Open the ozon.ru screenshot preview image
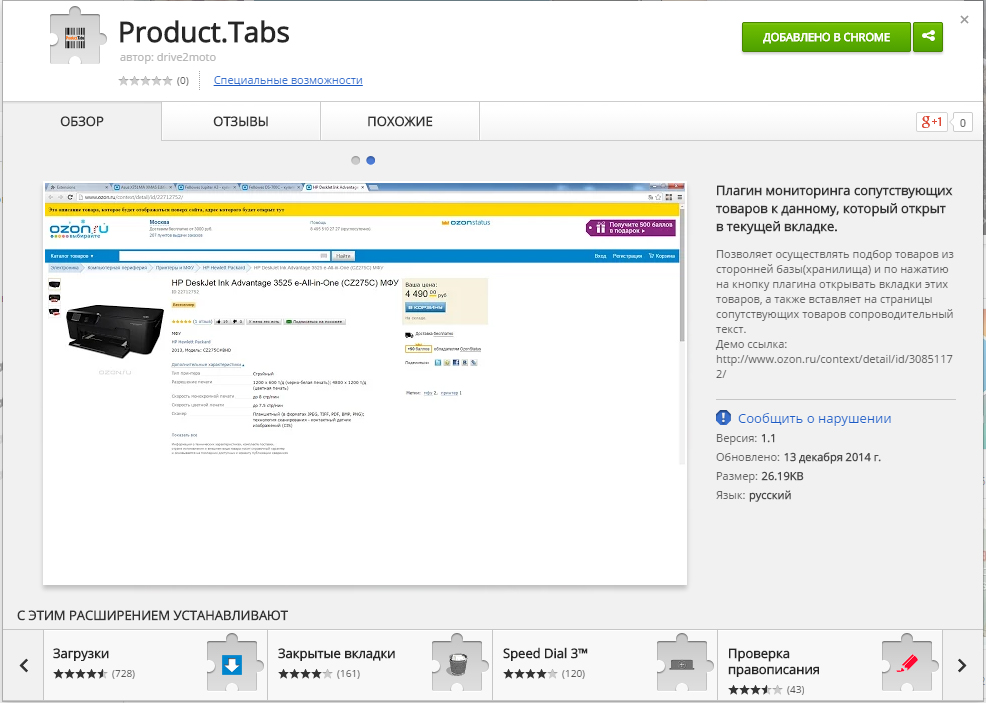986x703 pixels. [x=364, y=381]
